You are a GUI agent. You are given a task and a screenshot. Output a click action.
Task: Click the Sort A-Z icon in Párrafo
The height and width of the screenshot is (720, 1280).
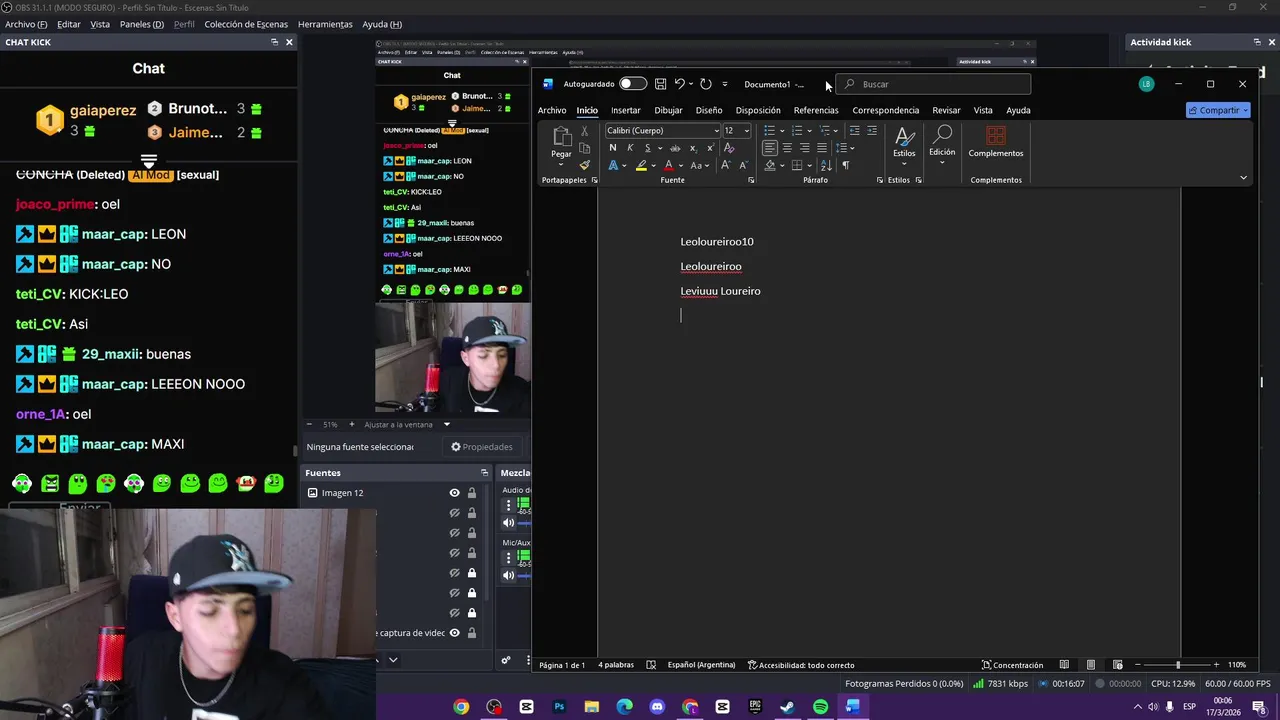(x=826, y=165)
